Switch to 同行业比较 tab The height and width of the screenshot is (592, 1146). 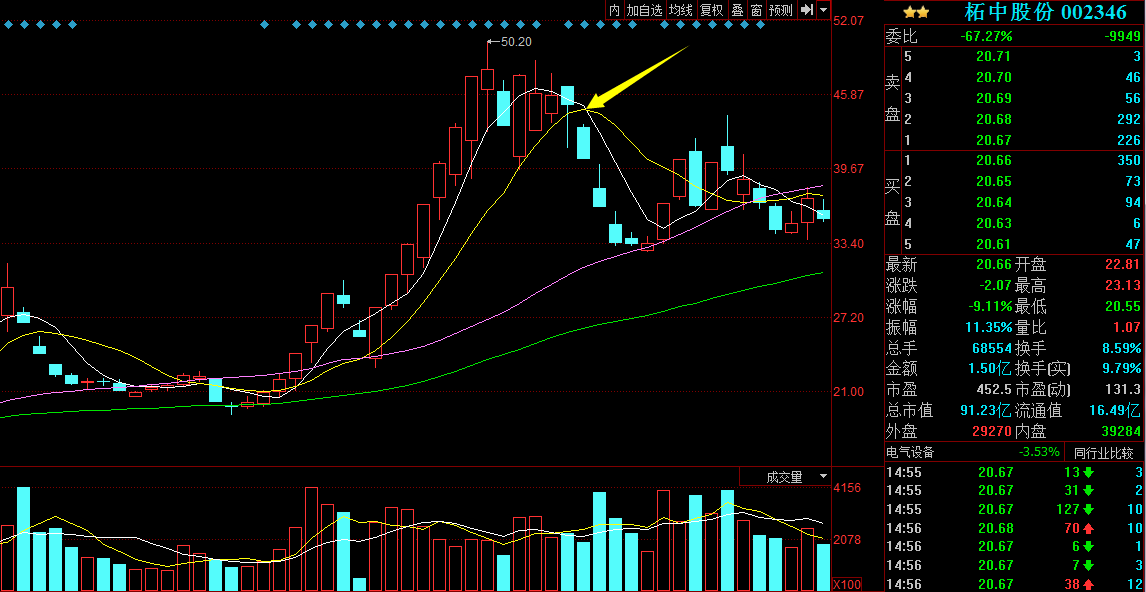point(1104,452)
